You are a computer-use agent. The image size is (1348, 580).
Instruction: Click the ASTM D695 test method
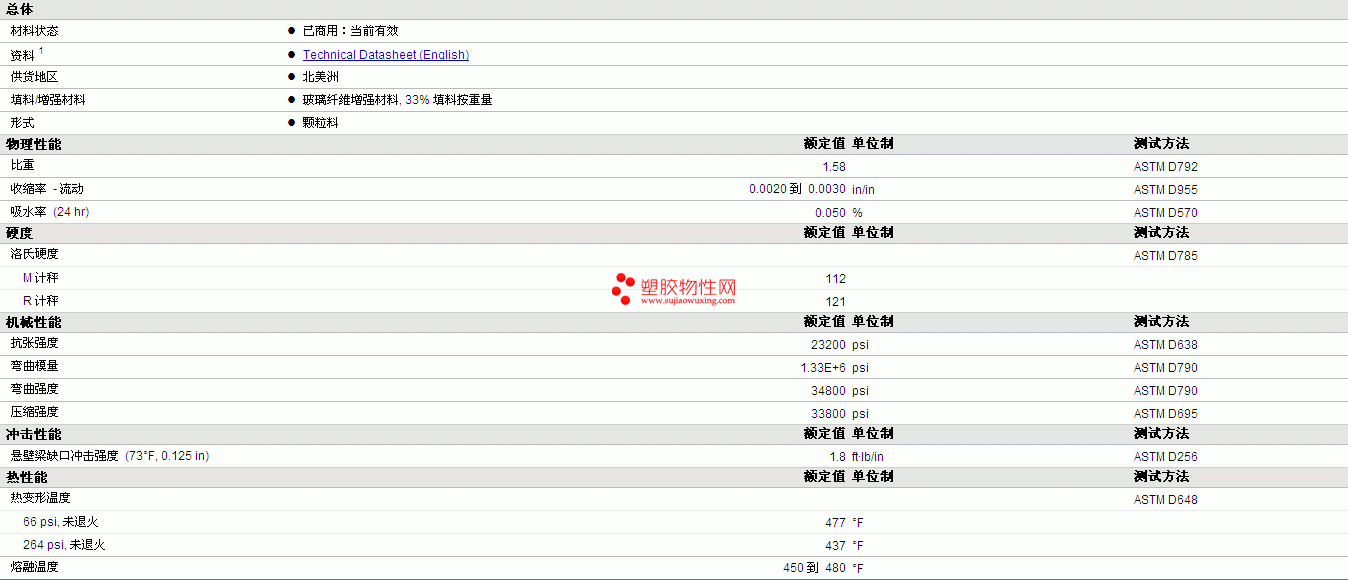pyautogui.click(x=1166, y=414)
